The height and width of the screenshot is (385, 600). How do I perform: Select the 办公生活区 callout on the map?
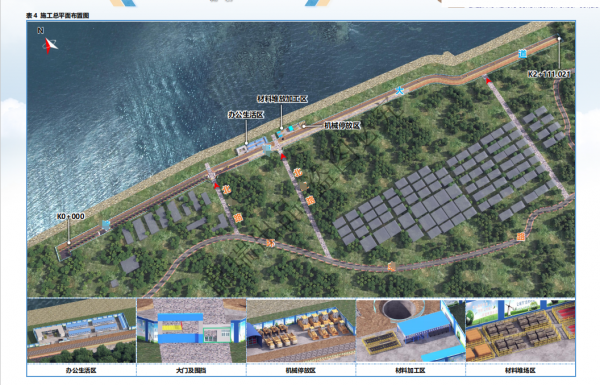click(246, 114)
